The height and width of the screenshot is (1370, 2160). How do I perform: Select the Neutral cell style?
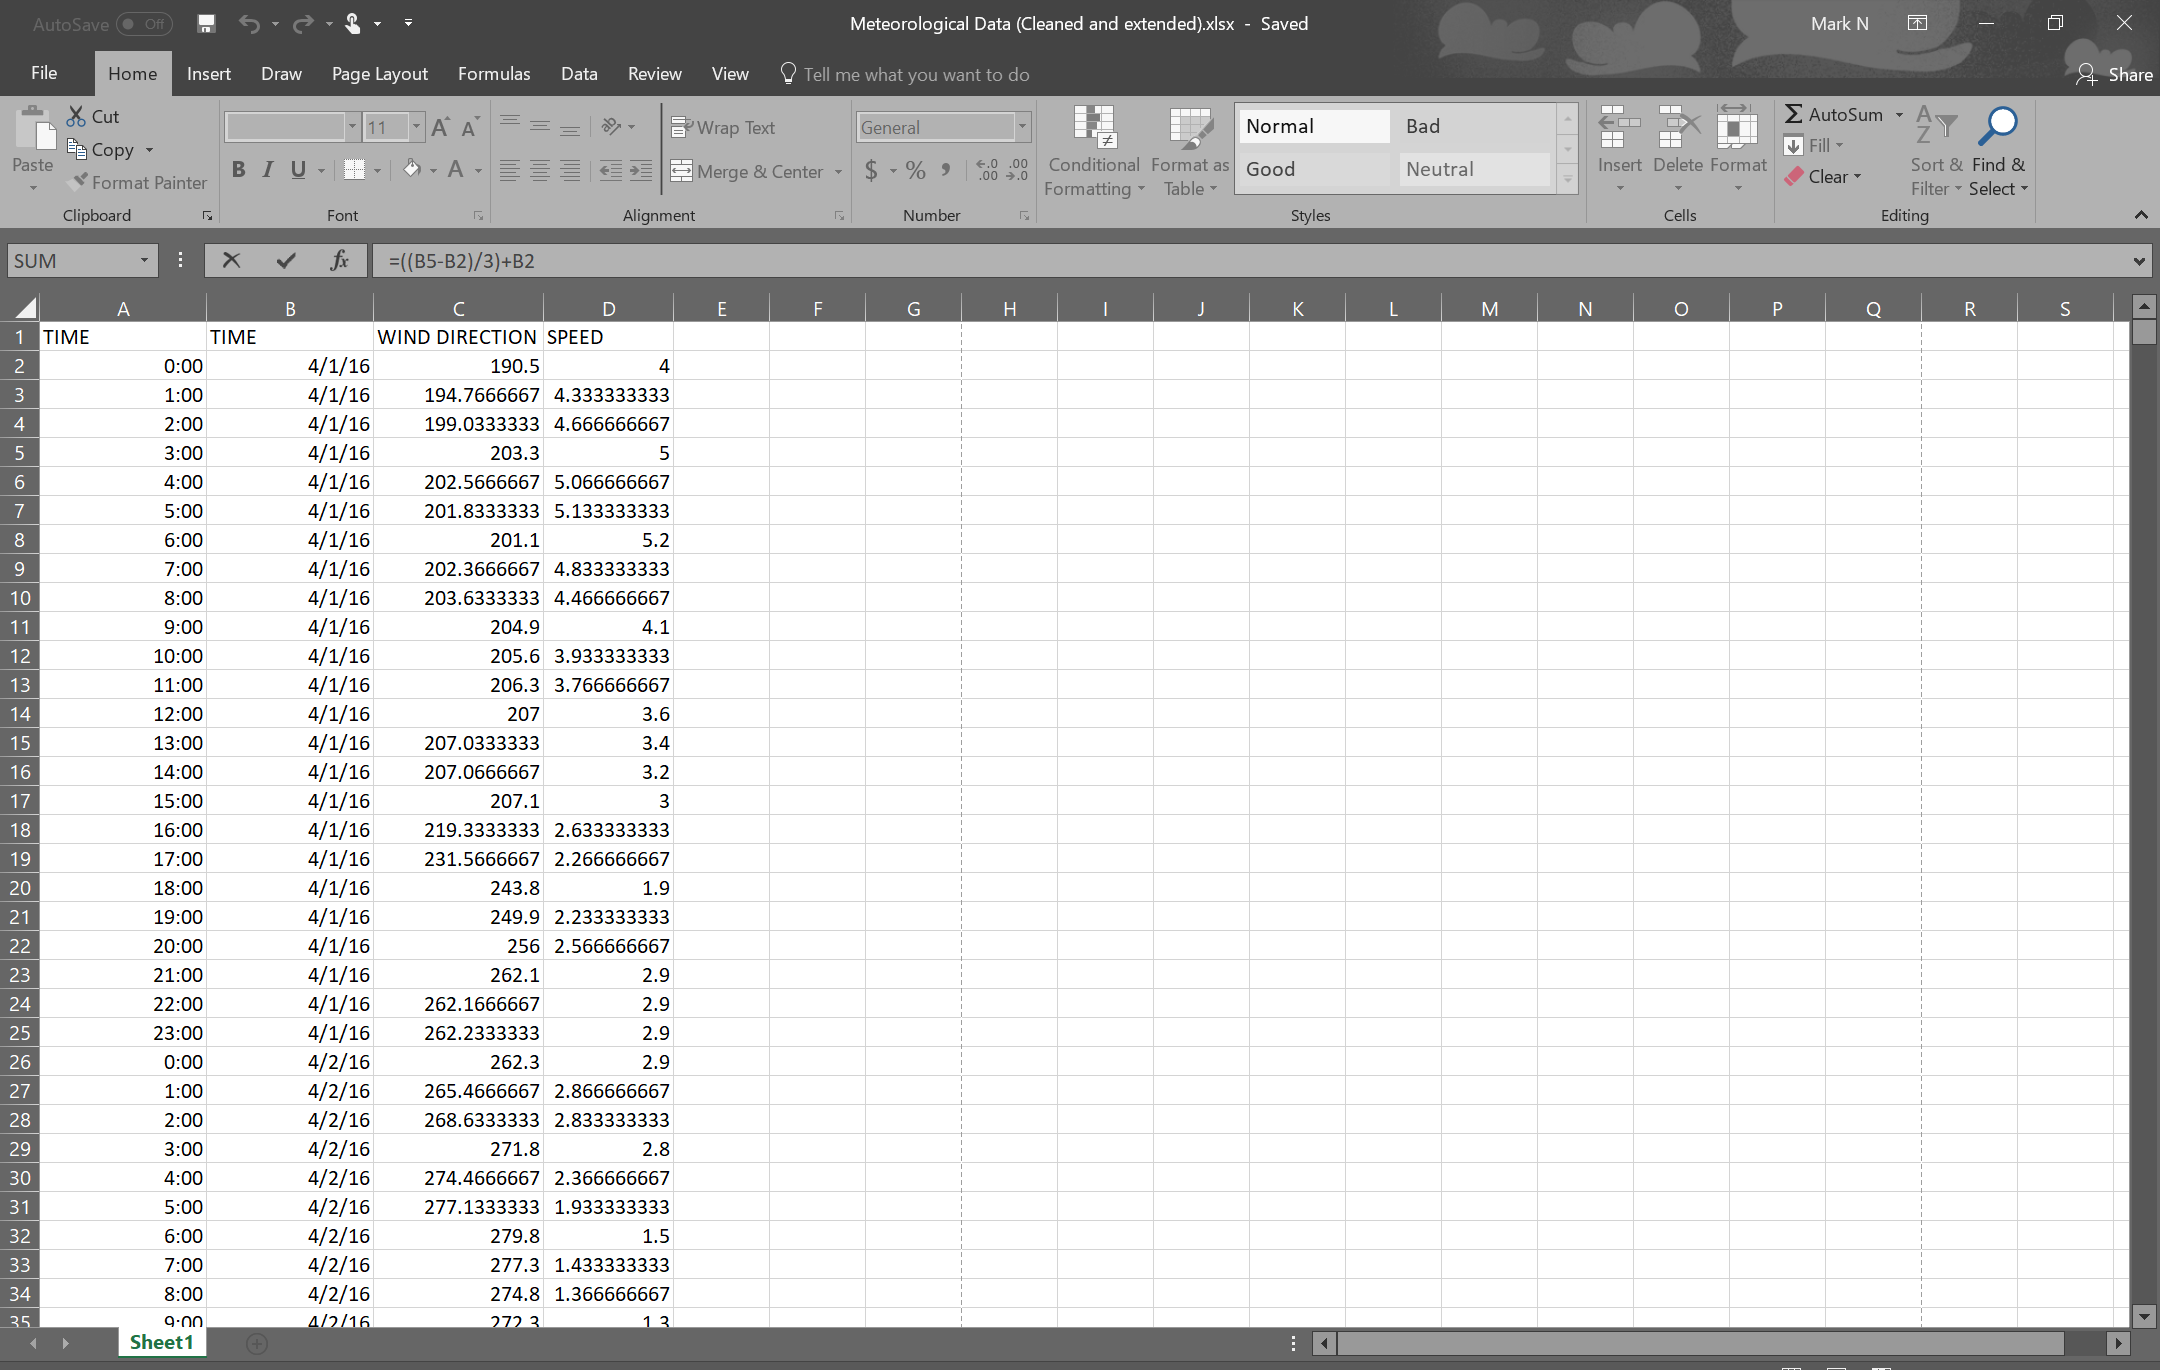coord(1474,169)
